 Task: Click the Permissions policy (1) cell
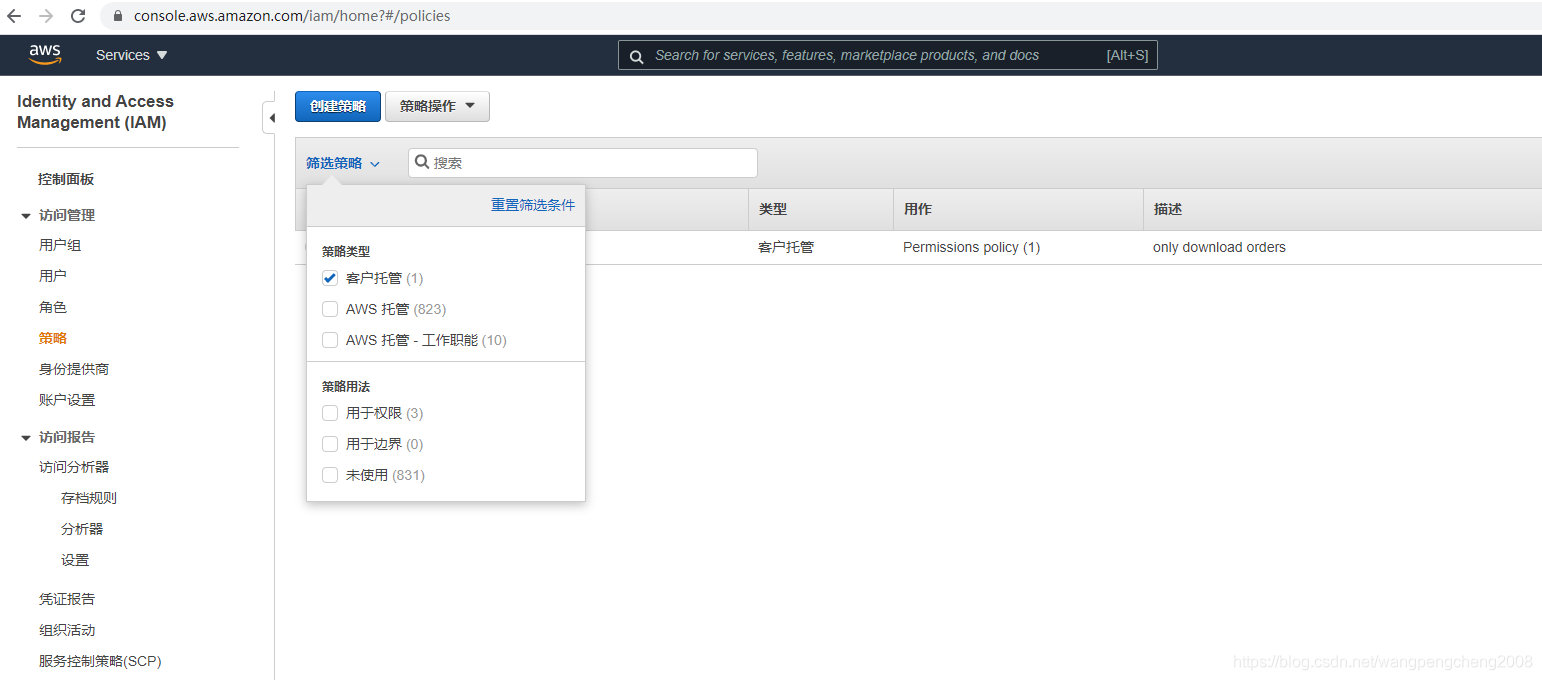(971, 247)
